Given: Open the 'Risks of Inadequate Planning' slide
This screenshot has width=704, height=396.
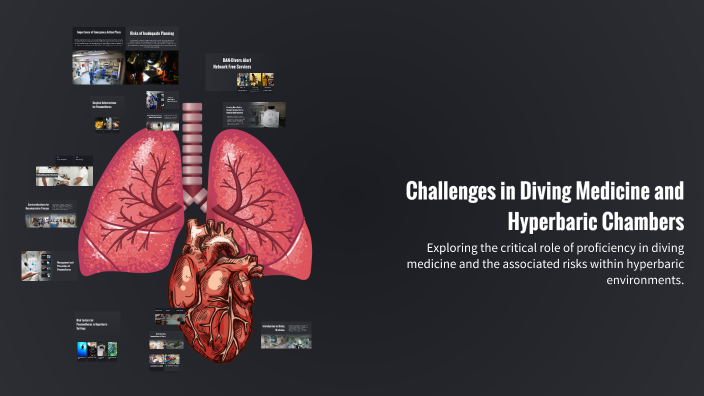Looking at the screenshot, I should pyautogui.click(x=152, y=56).
